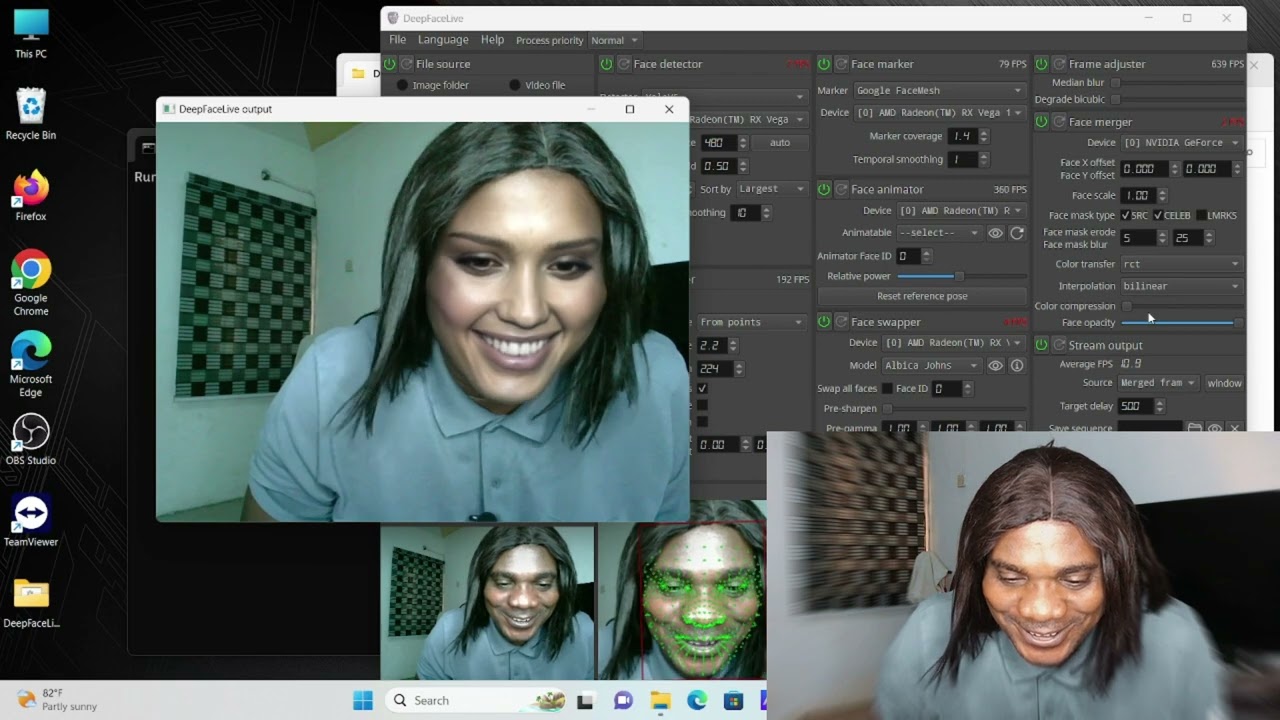Viewport: 1280px width, 720px height.
Task: Check the Swap all faces box
Action: tap(886, 388)
